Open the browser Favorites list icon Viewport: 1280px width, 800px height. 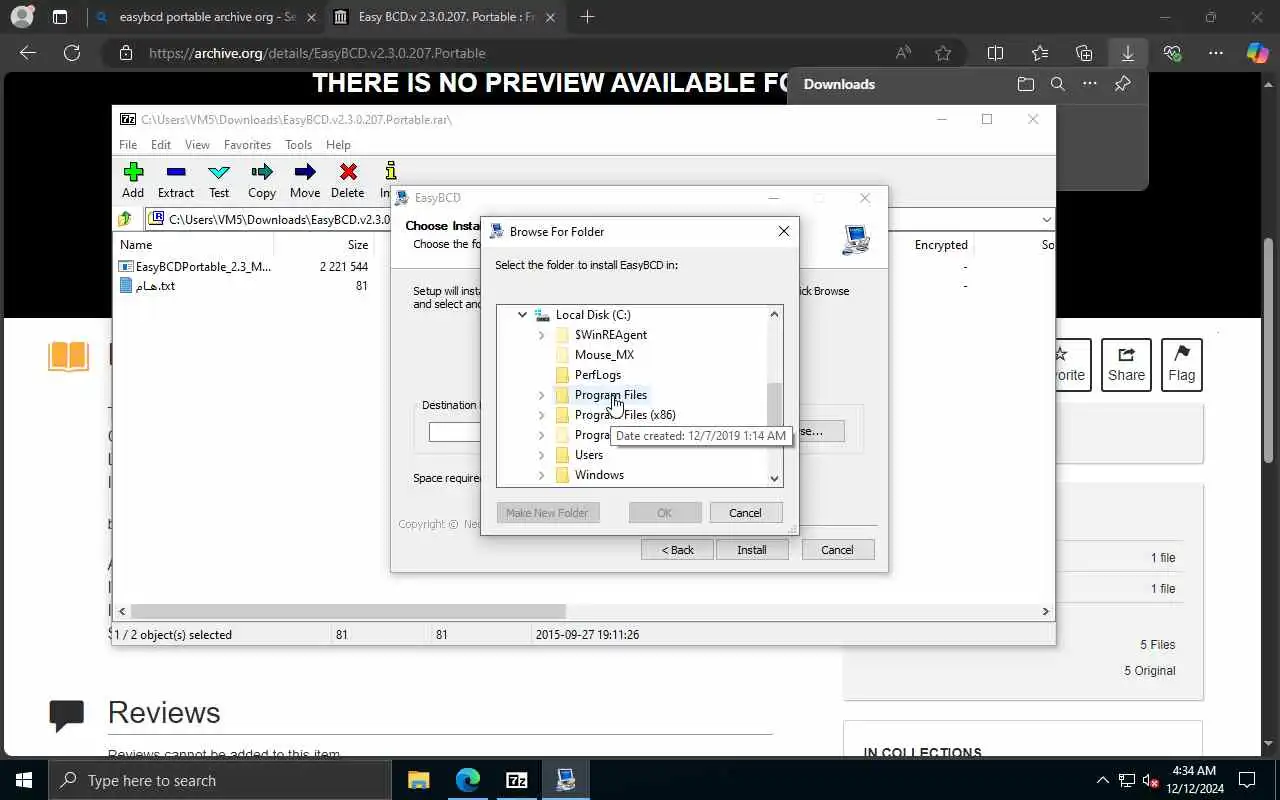pyautogui.click(x=1040, y=53)
